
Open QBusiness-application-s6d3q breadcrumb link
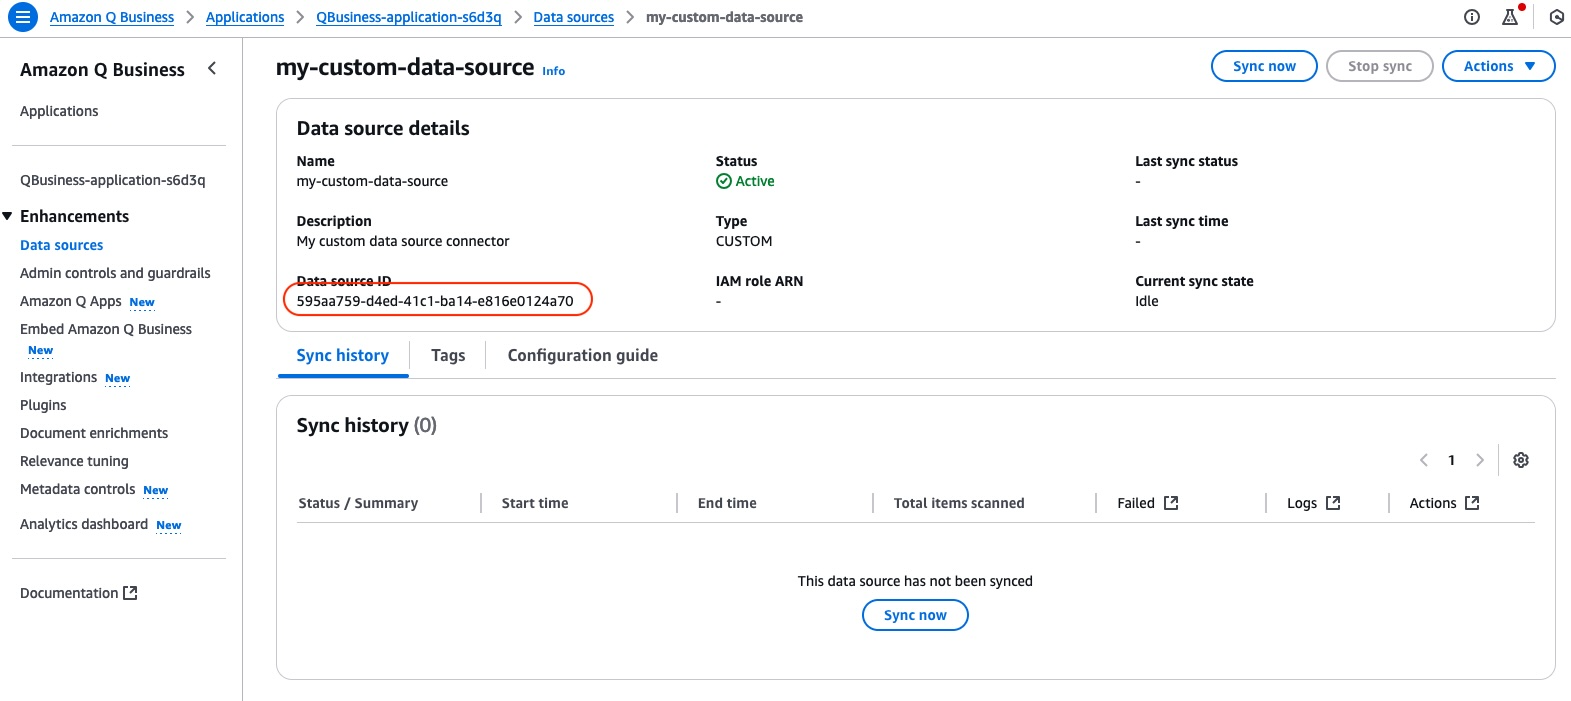pyautogui.click(x=409, y=17)
